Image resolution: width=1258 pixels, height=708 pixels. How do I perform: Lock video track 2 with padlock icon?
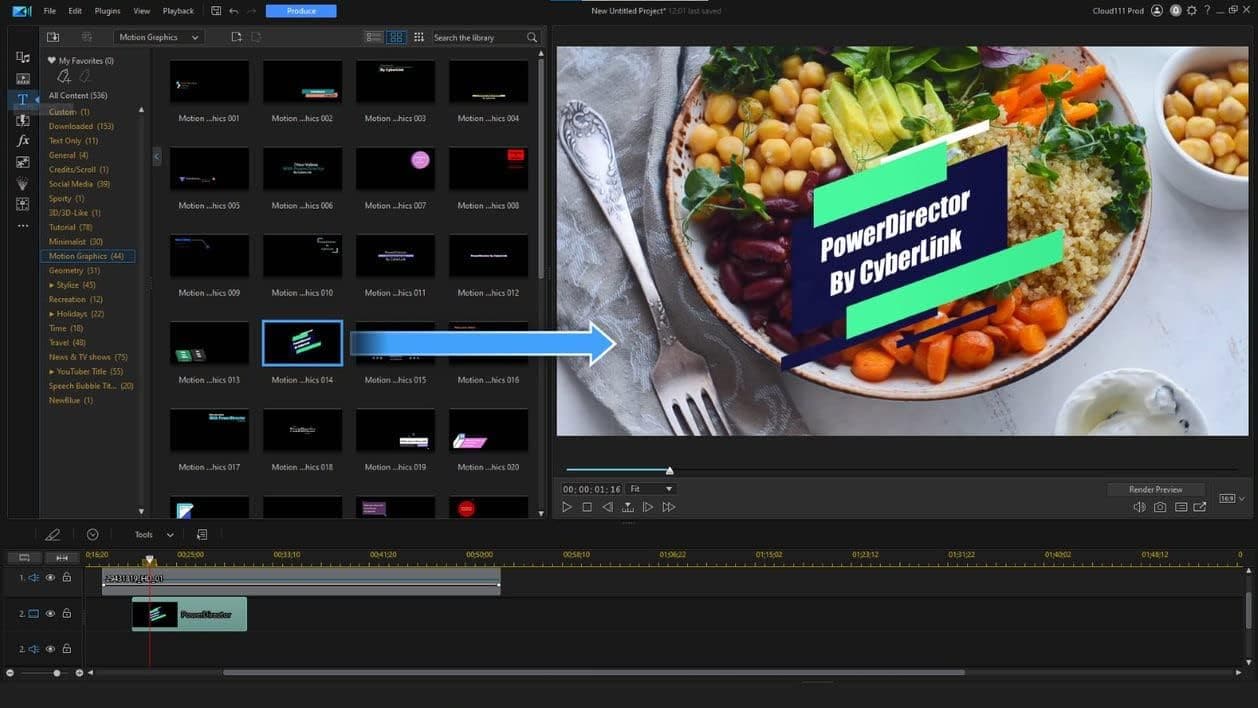coord(67,613)
